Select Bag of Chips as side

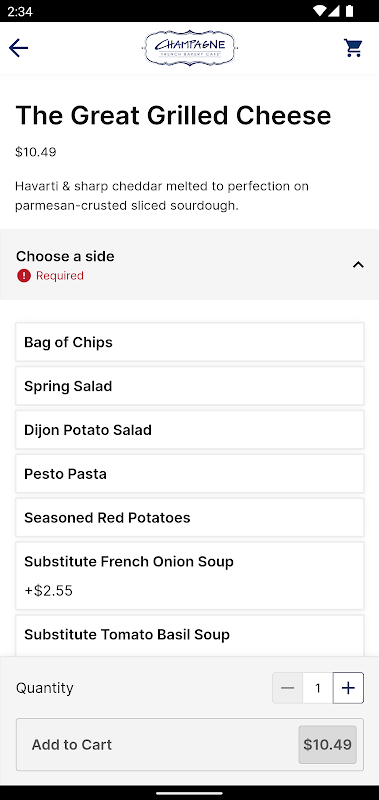tap(190, 342)
